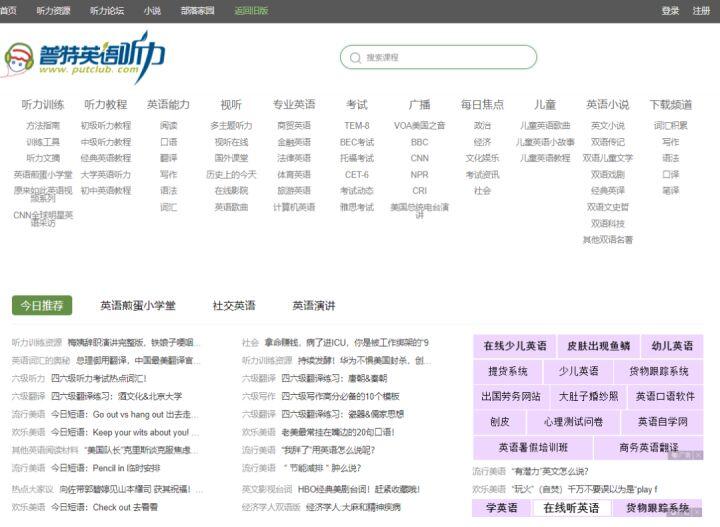The width and height of the screenshot is (720, 527).
Task: Click CNN under 广播
Action: point(419,158)
